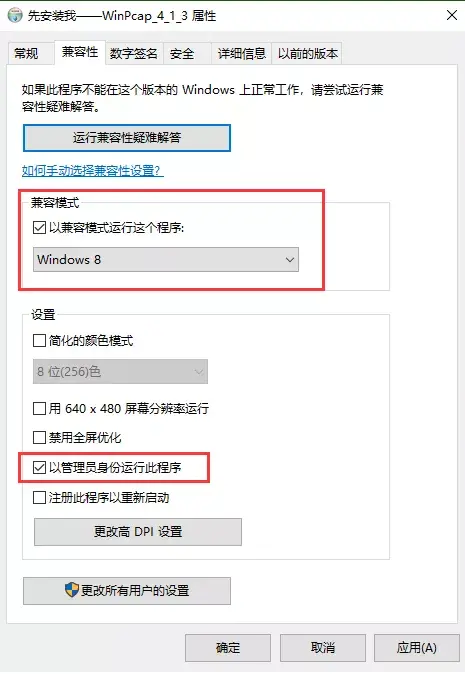Expand the 8 位(256)色 color dropdown

[120, 371]
